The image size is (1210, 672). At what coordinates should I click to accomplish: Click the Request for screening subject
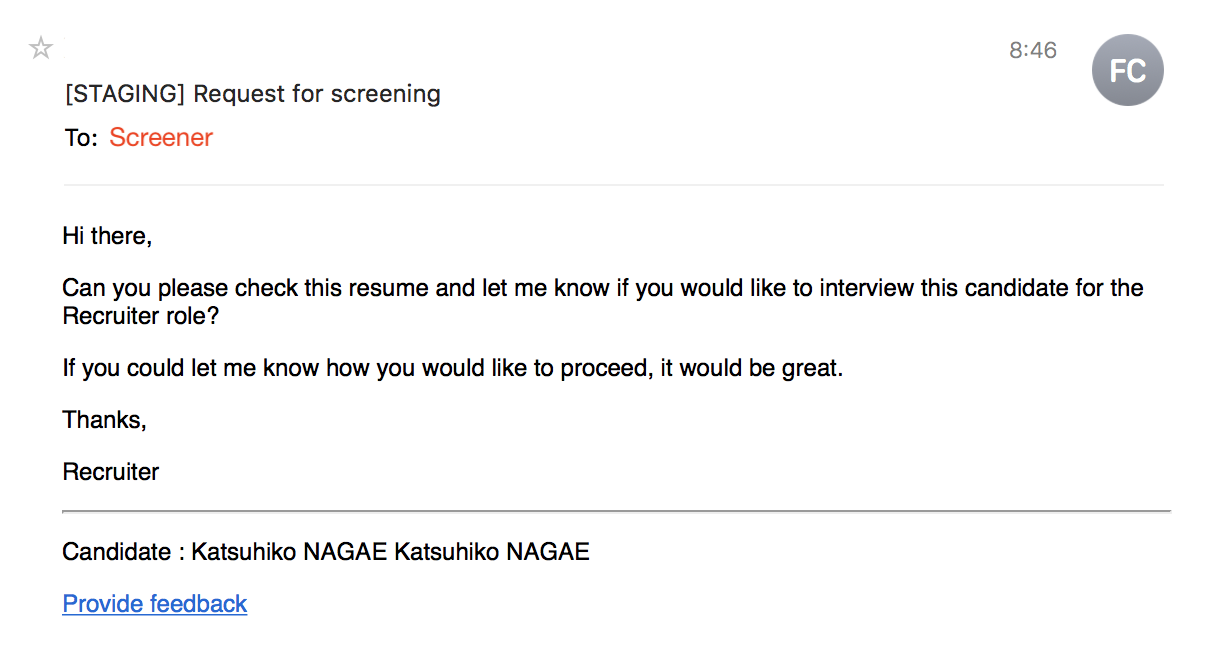pyautogui.click(x=316, y=94)
